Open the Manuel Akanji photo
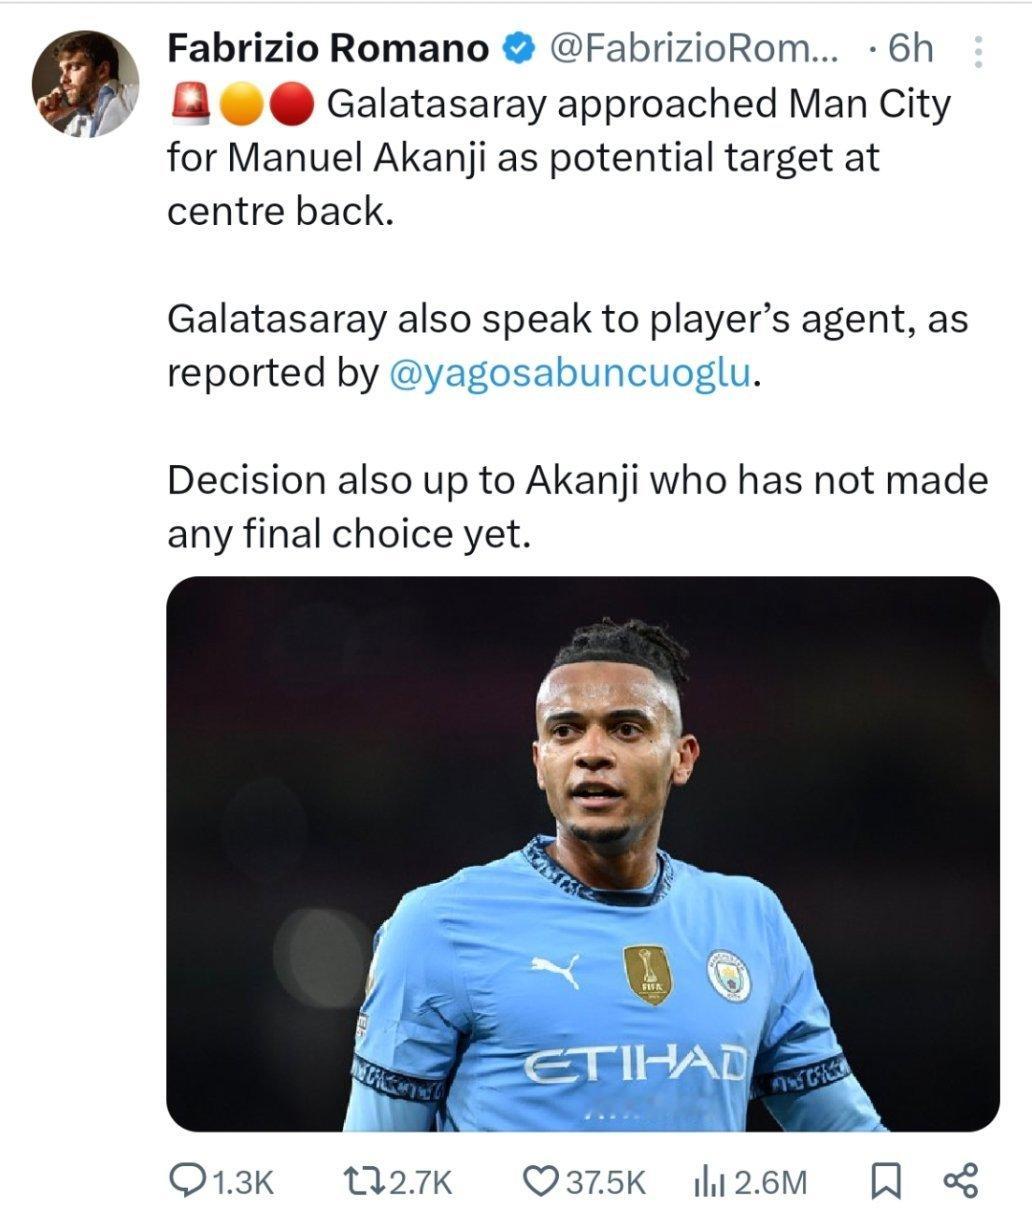 (583, 854)
